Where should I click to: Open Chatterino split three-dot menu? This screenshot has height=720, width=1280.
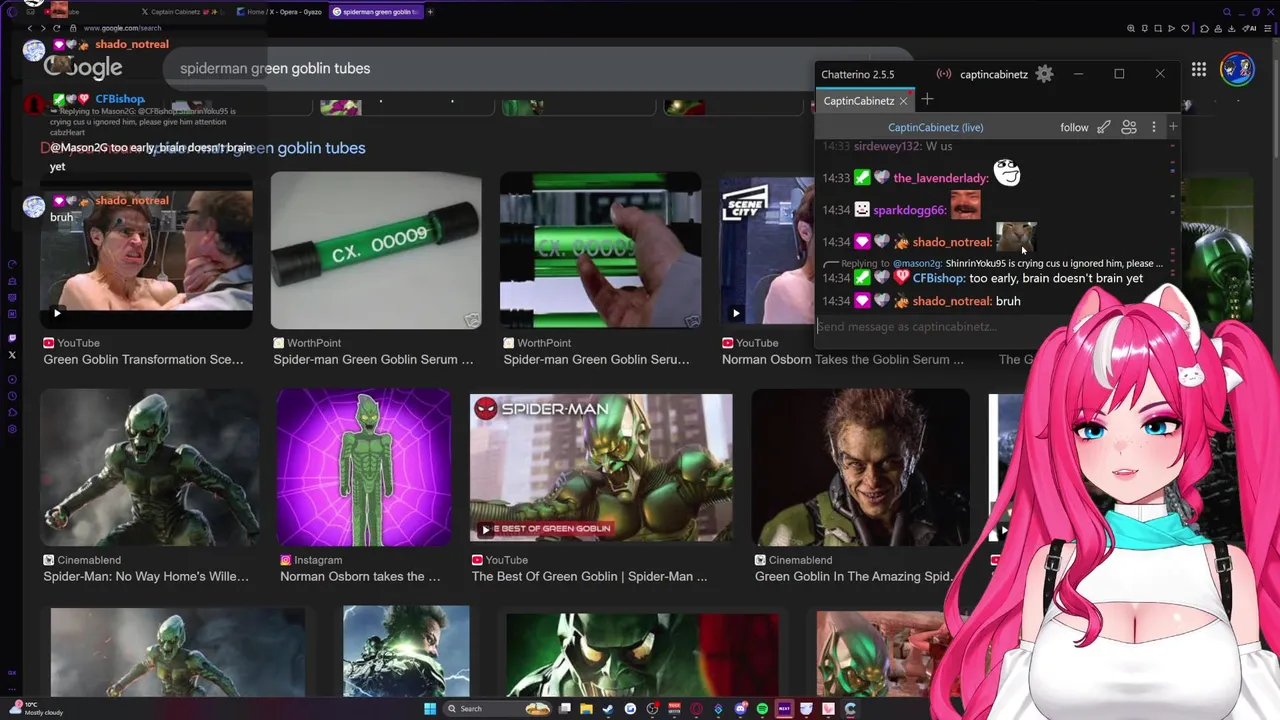point(1153,127)
